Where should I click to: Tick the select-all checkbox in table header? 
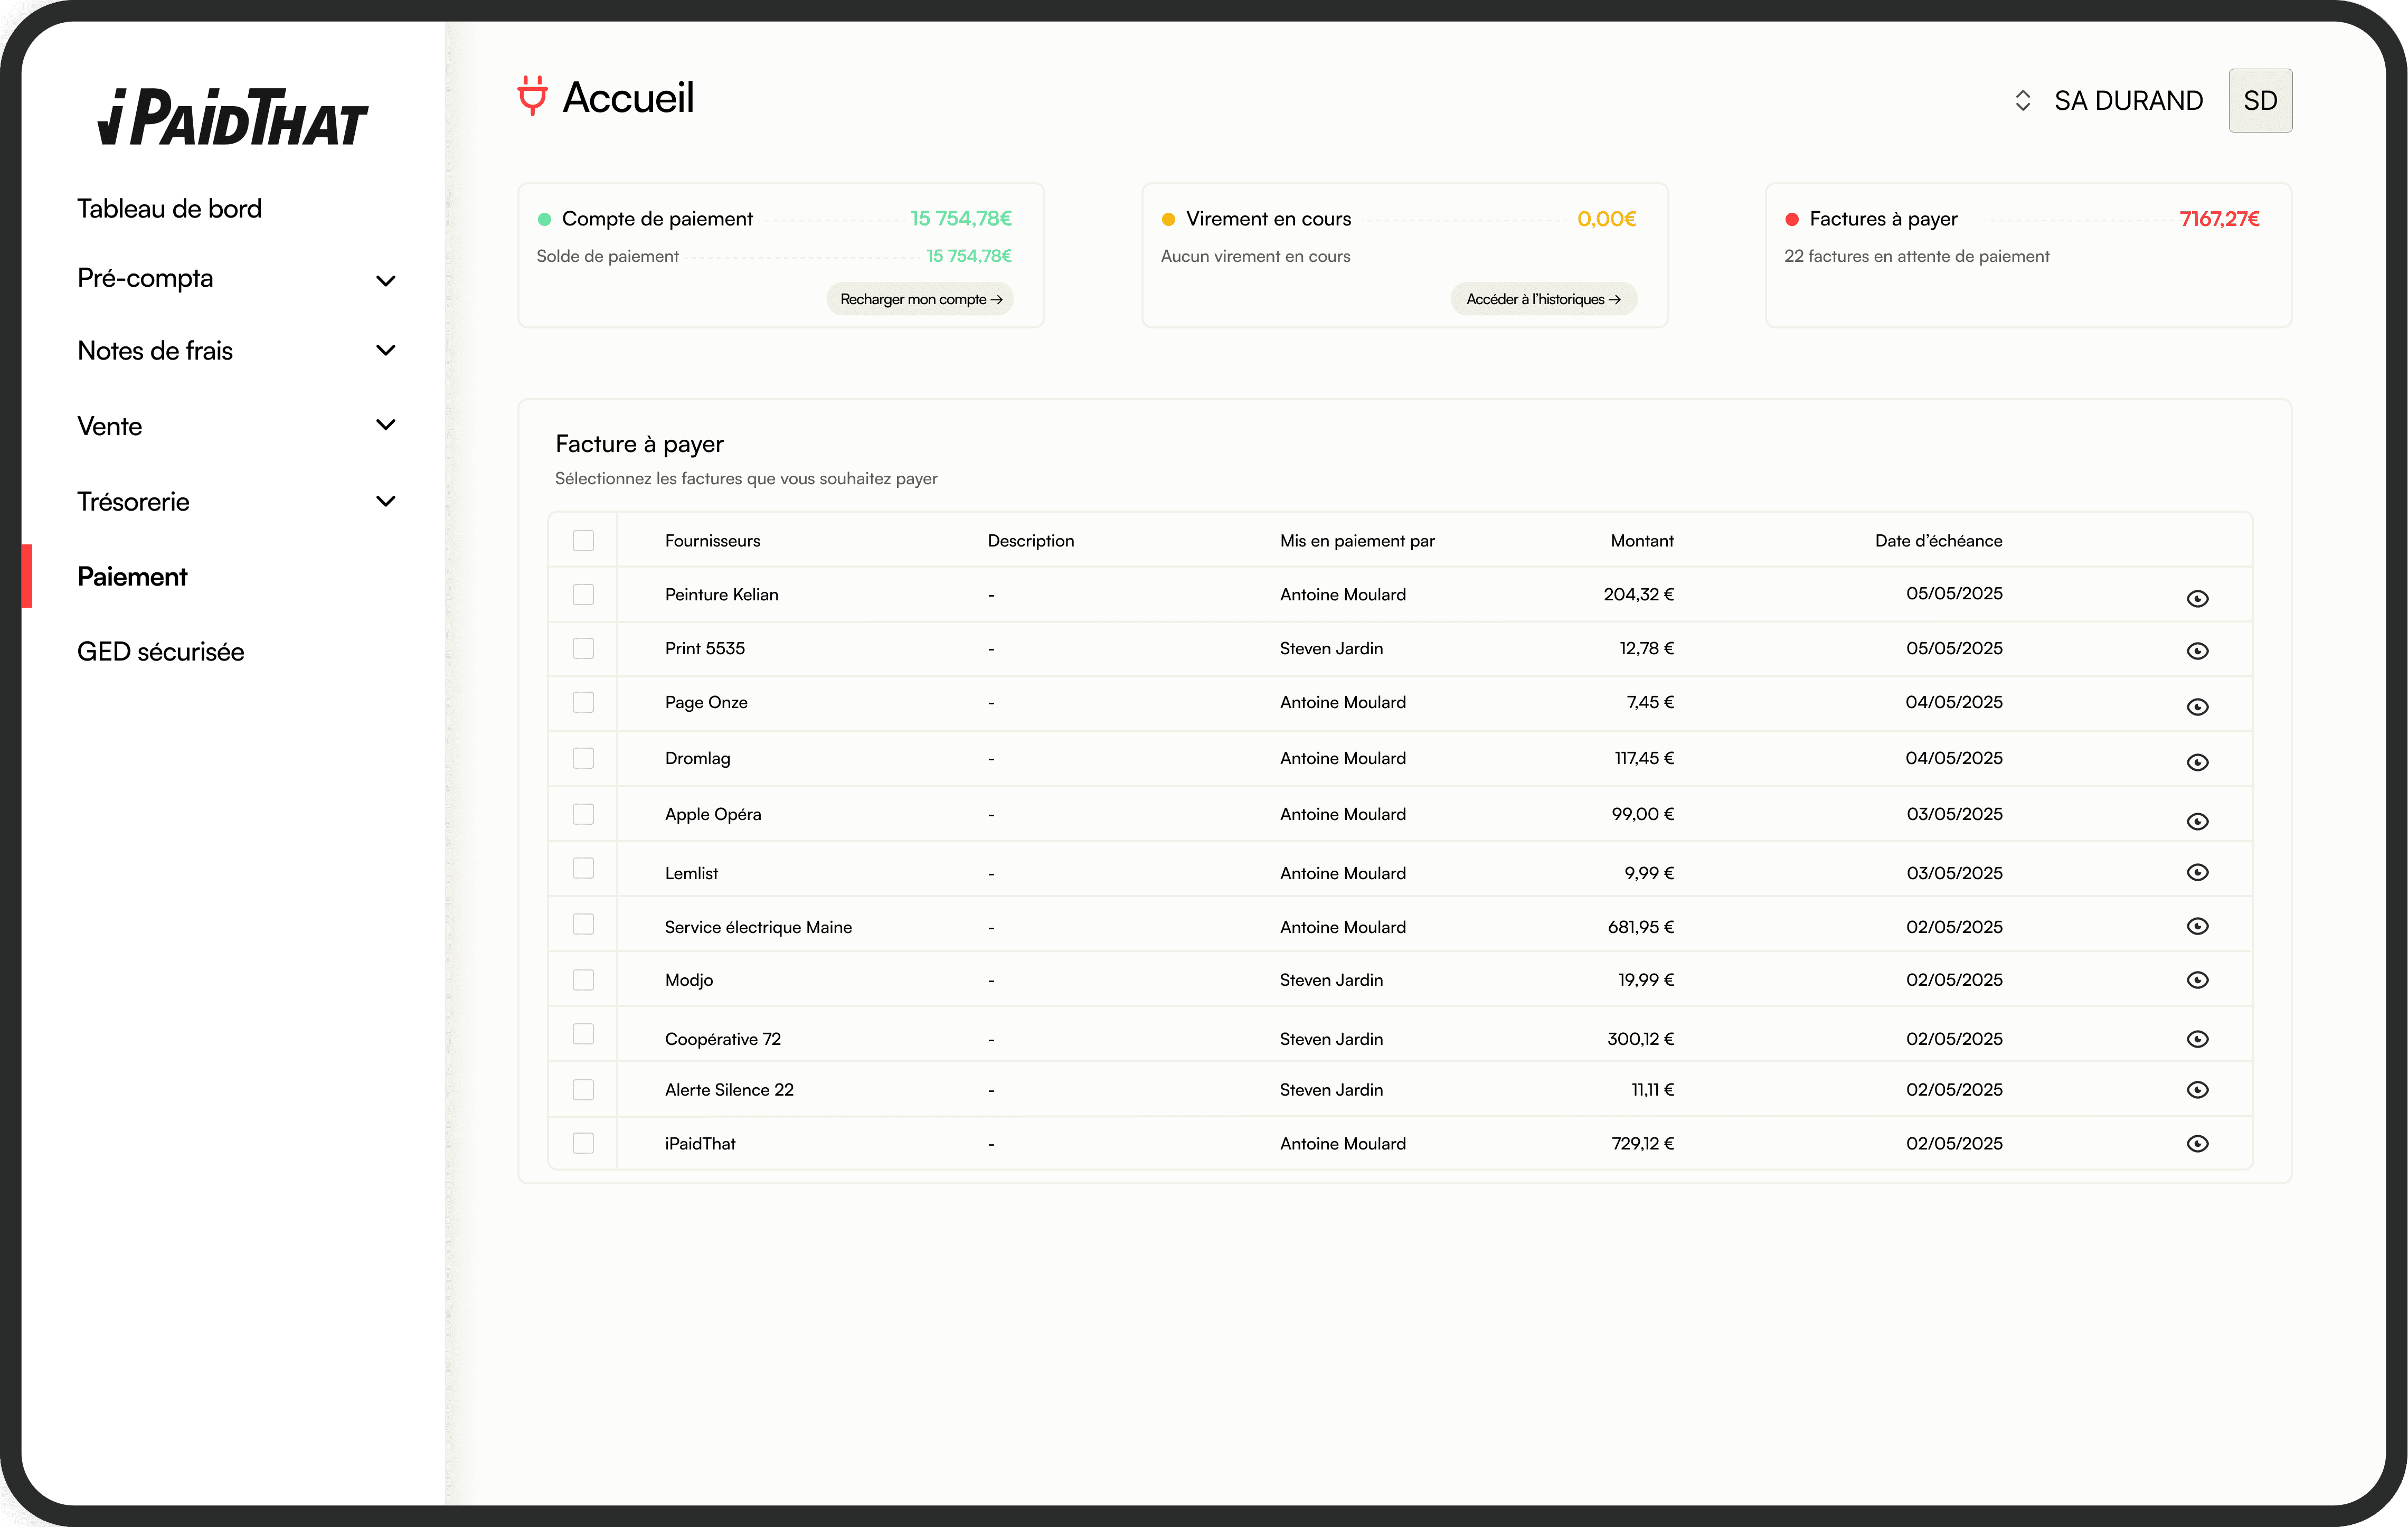[x=583, y=540]
